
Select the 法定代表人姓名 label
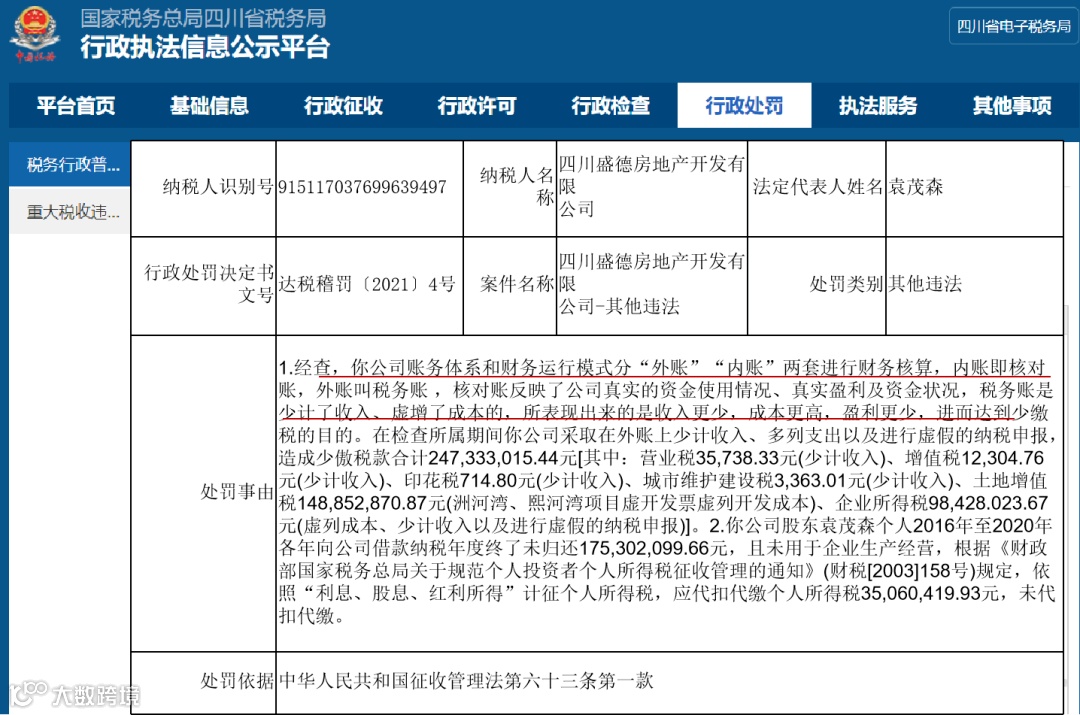click(818, 187)
